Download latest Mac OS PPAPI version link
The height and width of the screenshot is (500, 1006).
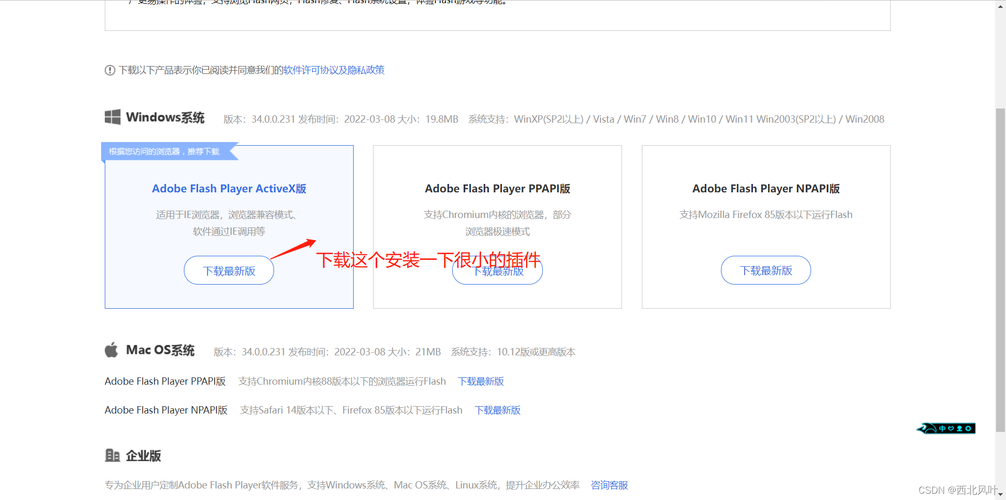[x=481, y=381]
